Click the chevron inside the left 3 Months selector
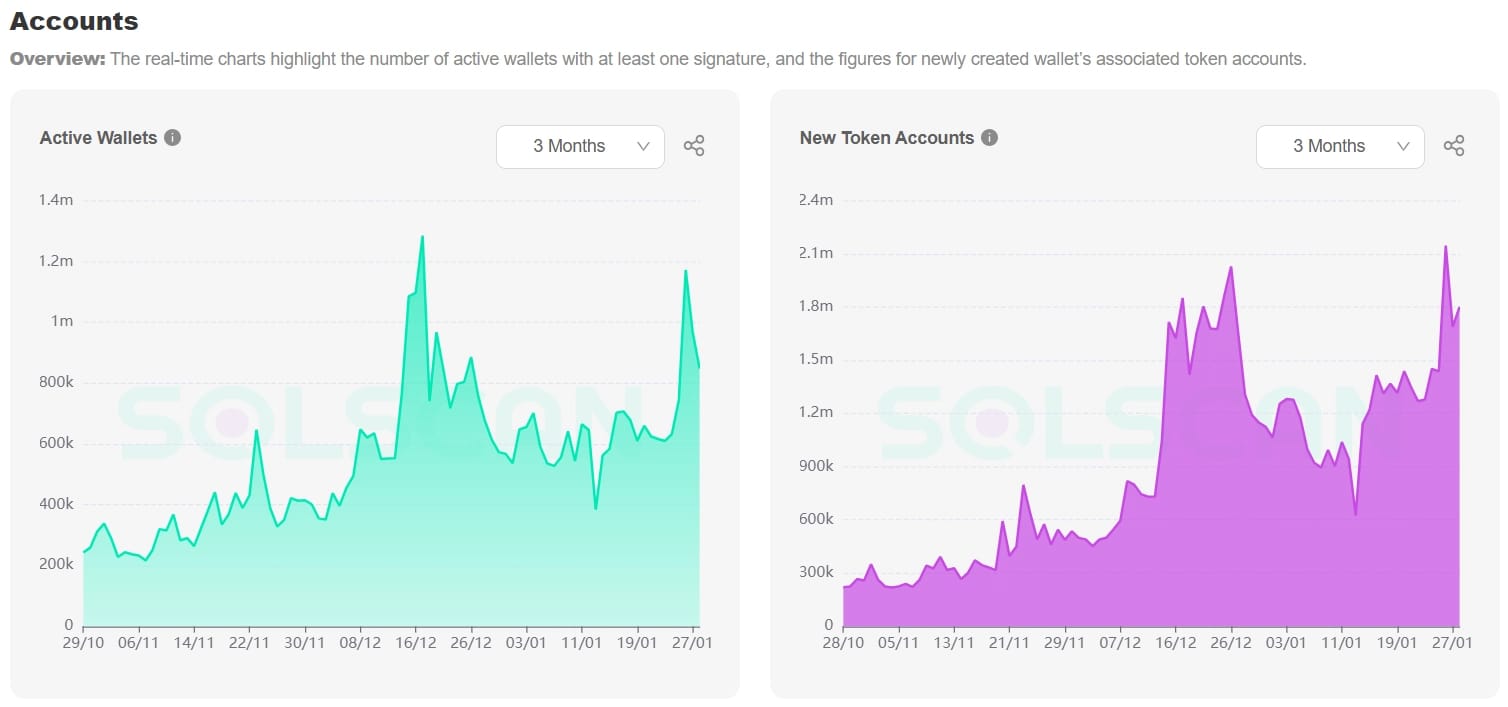 pos(643,146)
